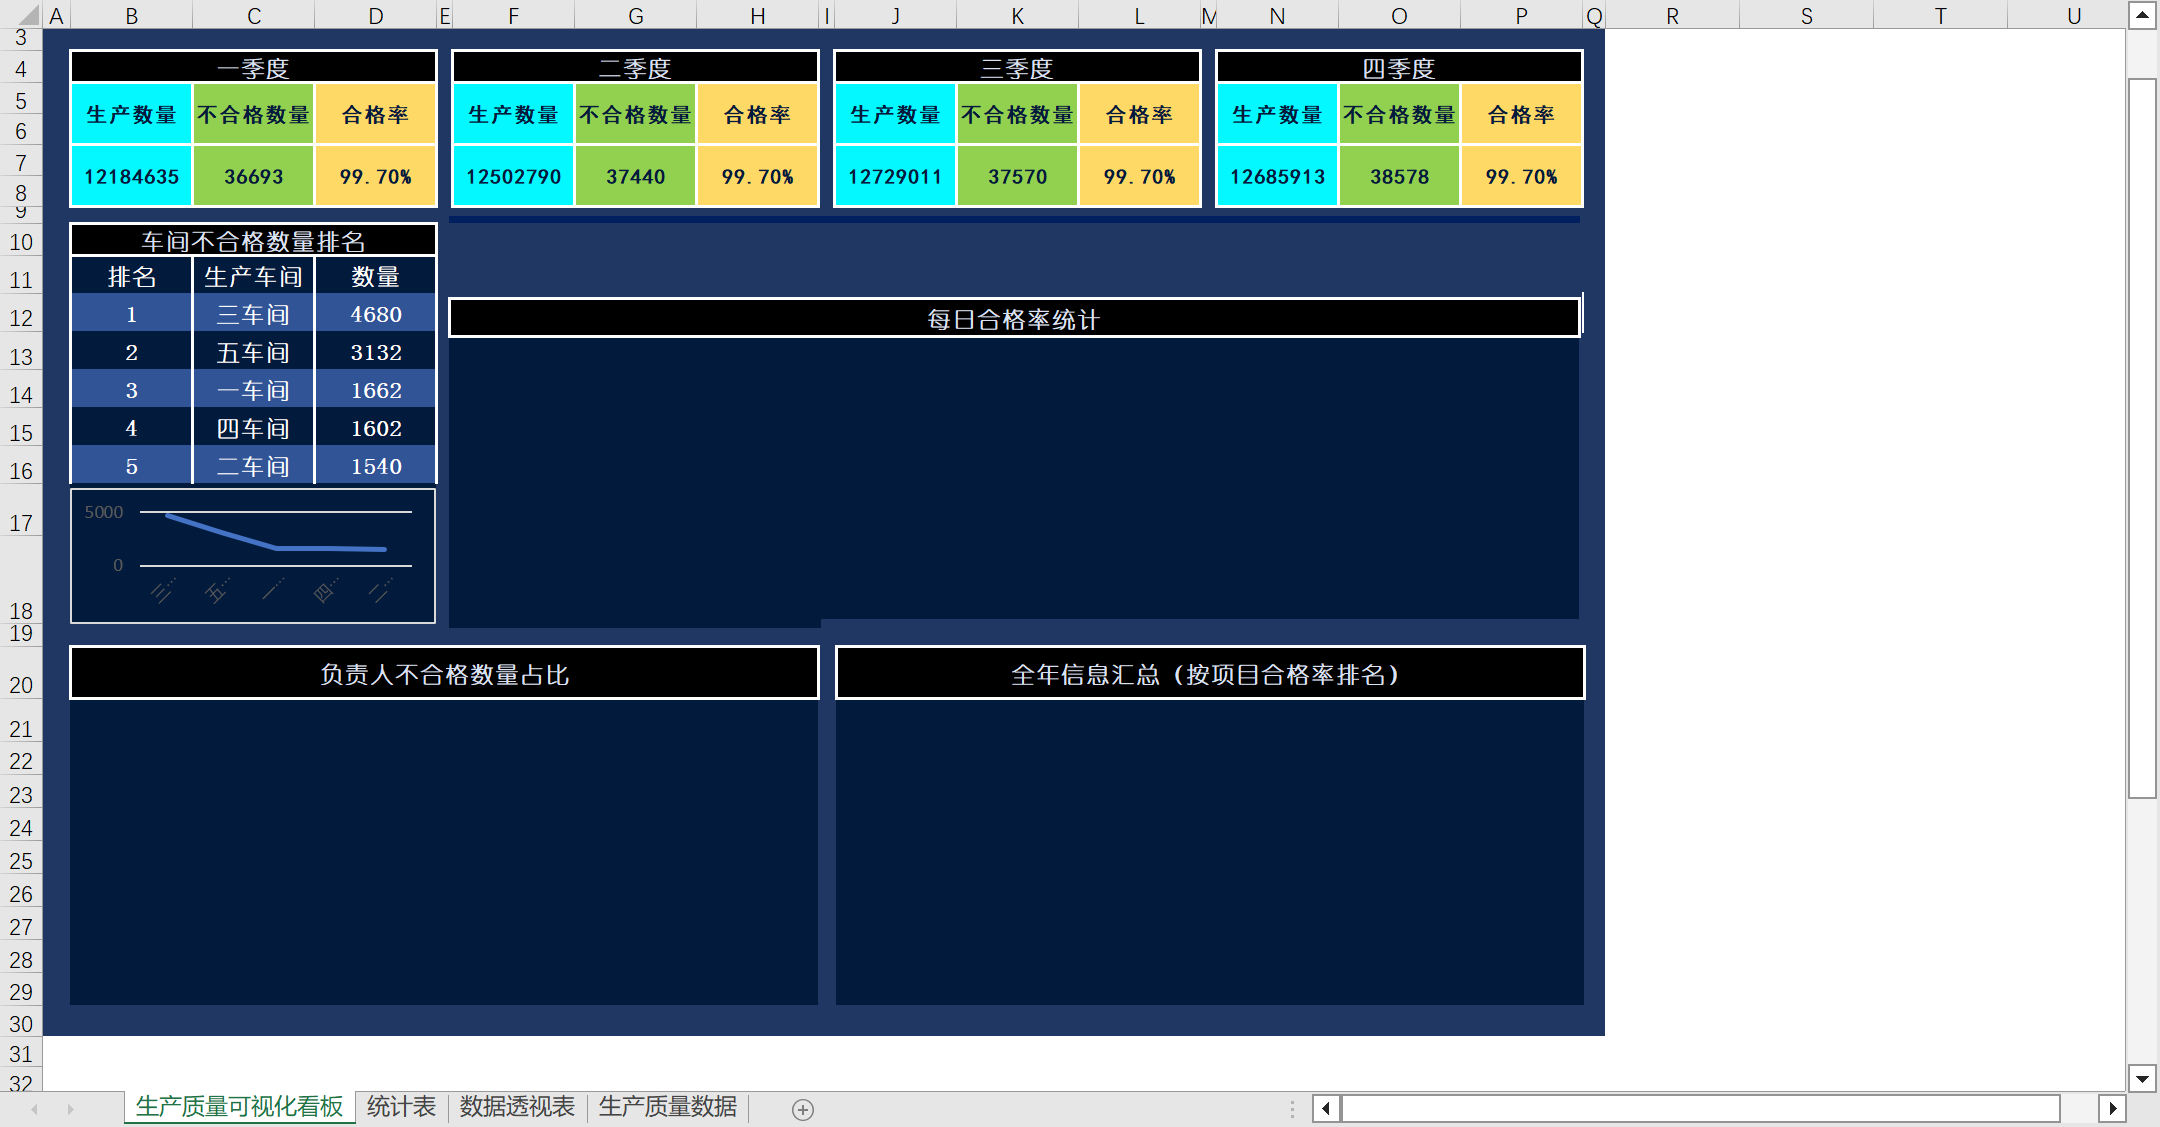Click the next sheet navigation arrow
Image resolution: width=2160 pixels, height=1127 pixels.
point(70,1109)
